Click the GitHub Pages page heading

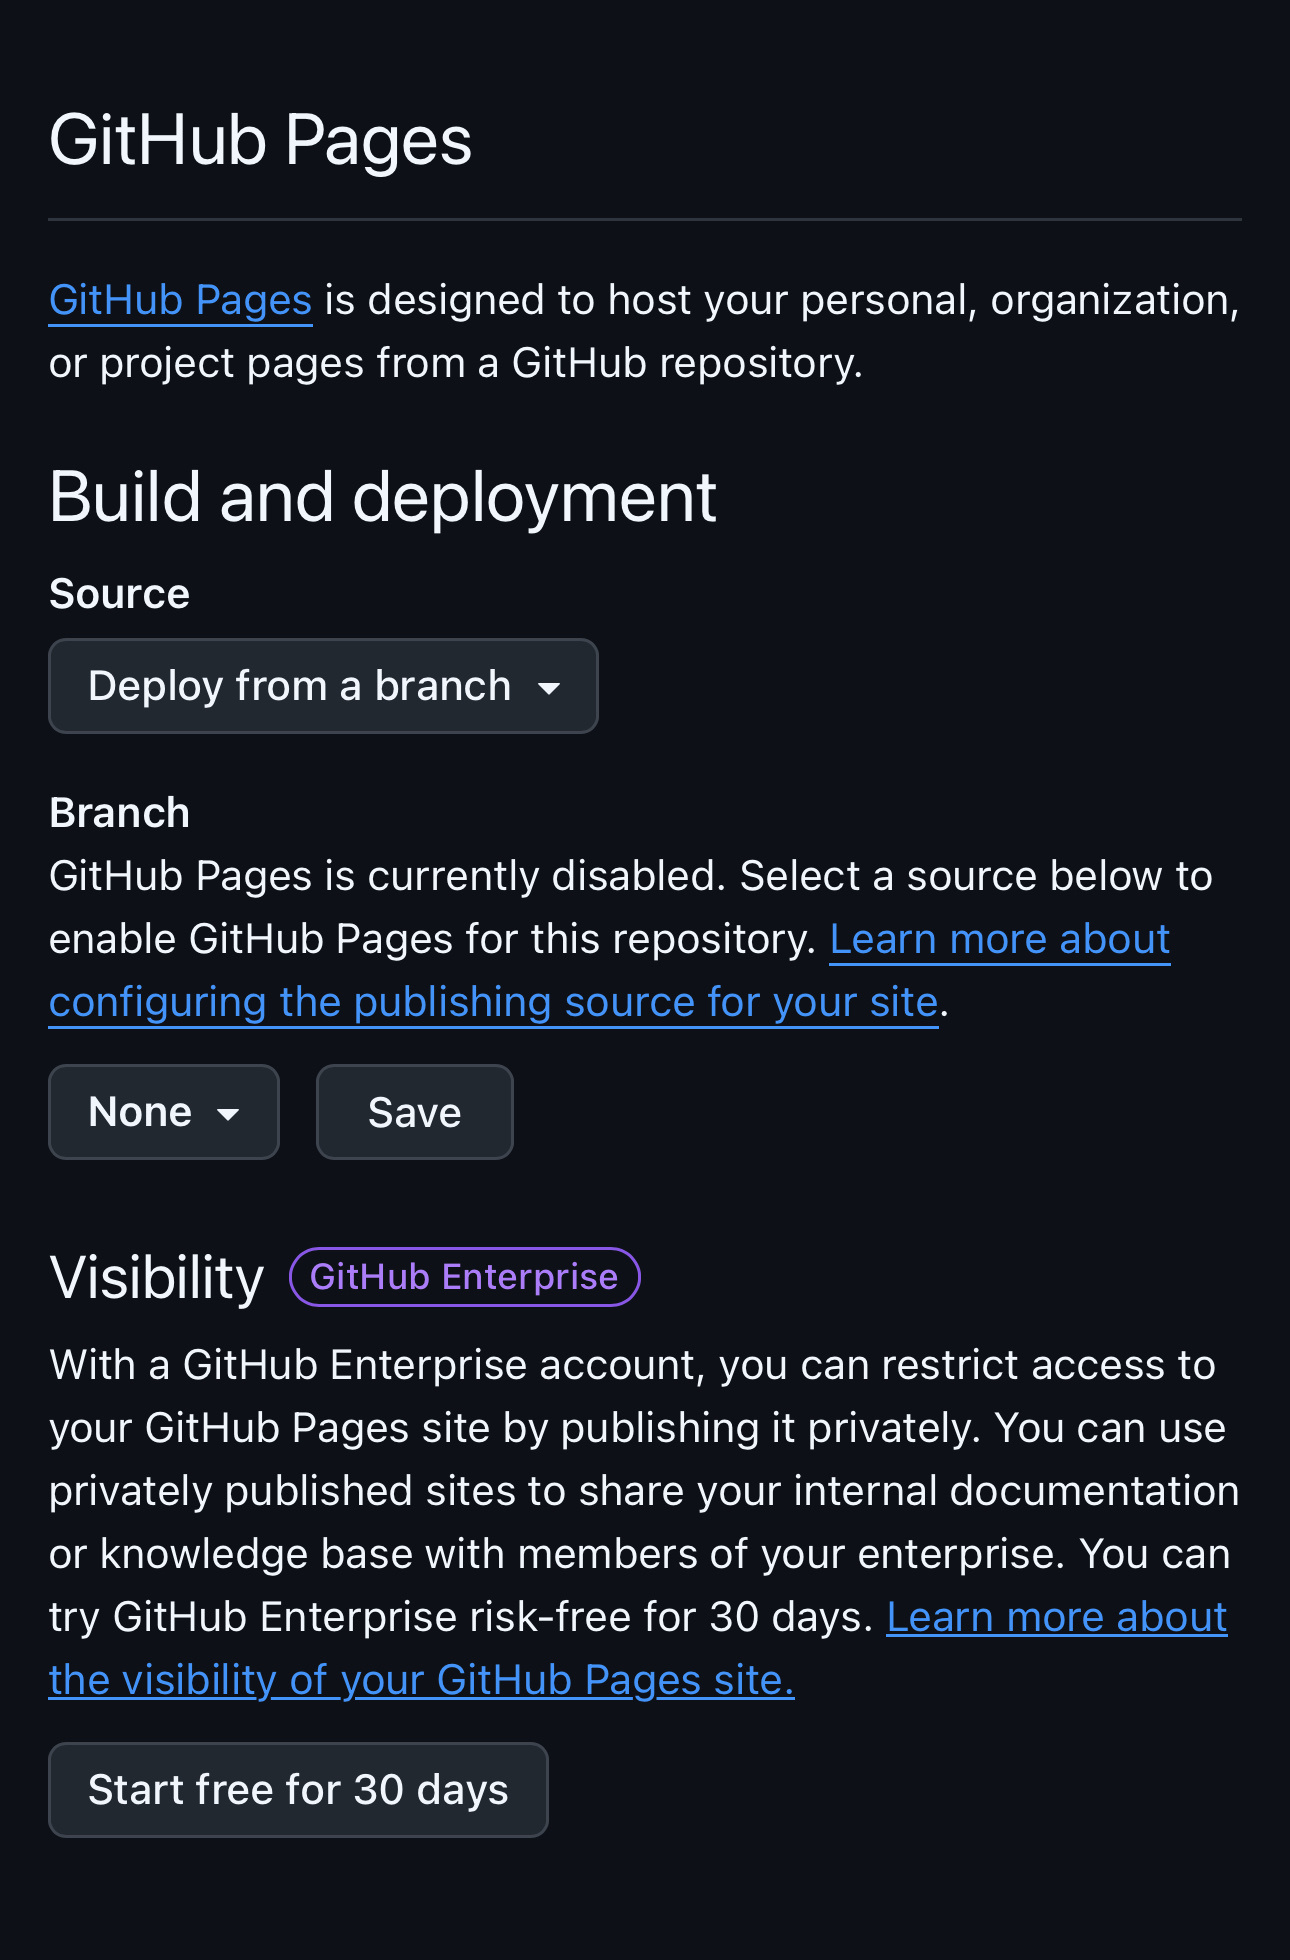coord(260,140)
